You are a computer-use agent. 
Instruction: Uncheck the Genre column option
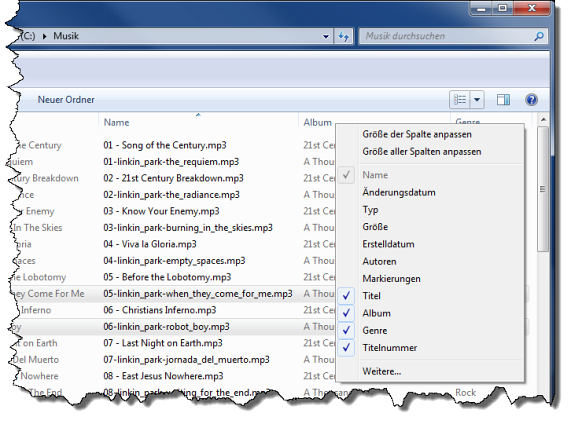pos(346,331)
